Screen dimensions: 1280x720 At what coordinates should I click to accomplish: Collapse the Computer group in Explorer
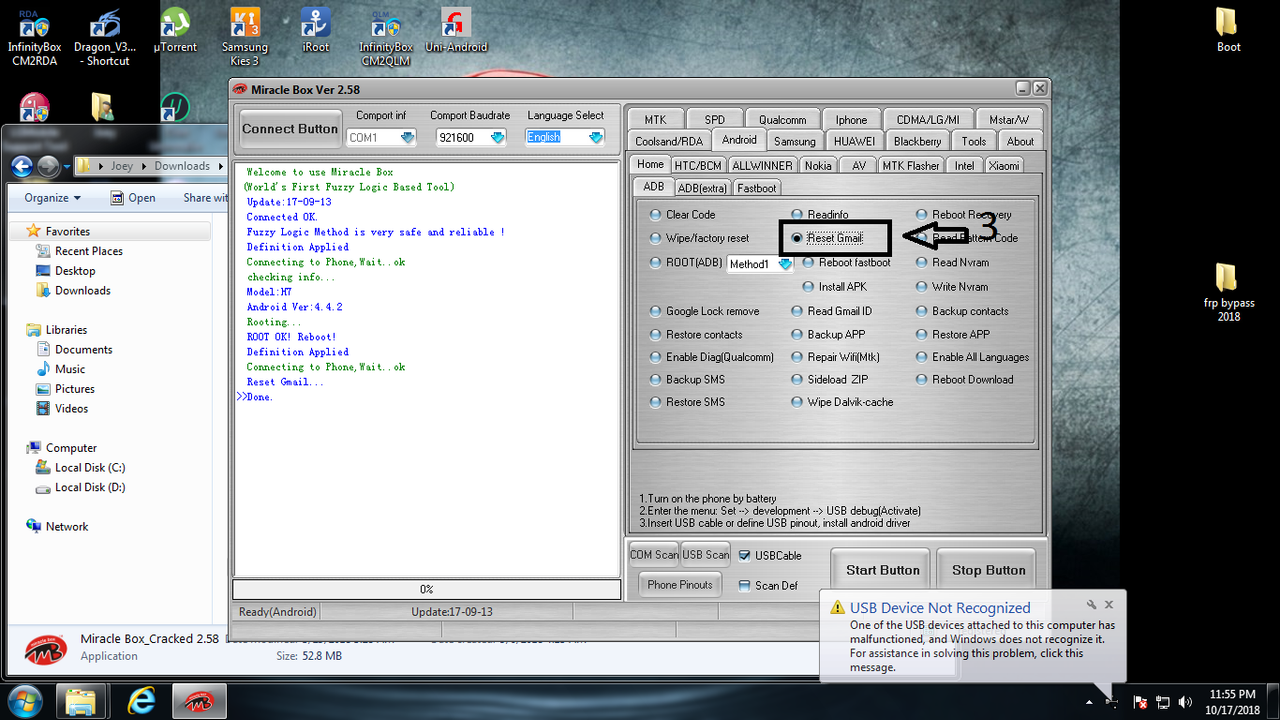(x=17, y=448)
